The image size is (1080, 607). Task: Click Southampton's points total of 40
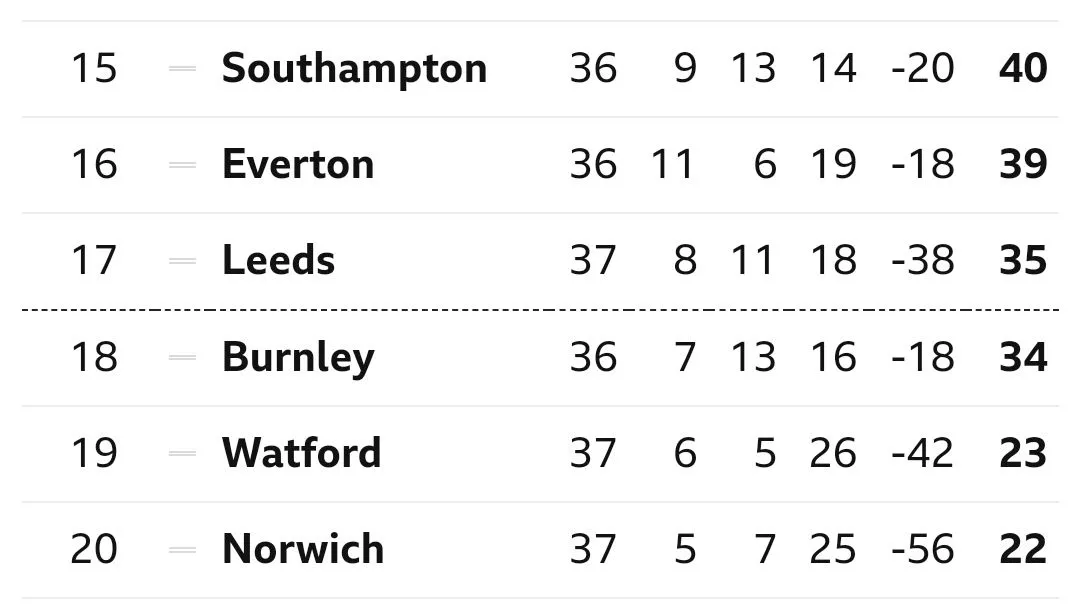(x=1023, y=69)
